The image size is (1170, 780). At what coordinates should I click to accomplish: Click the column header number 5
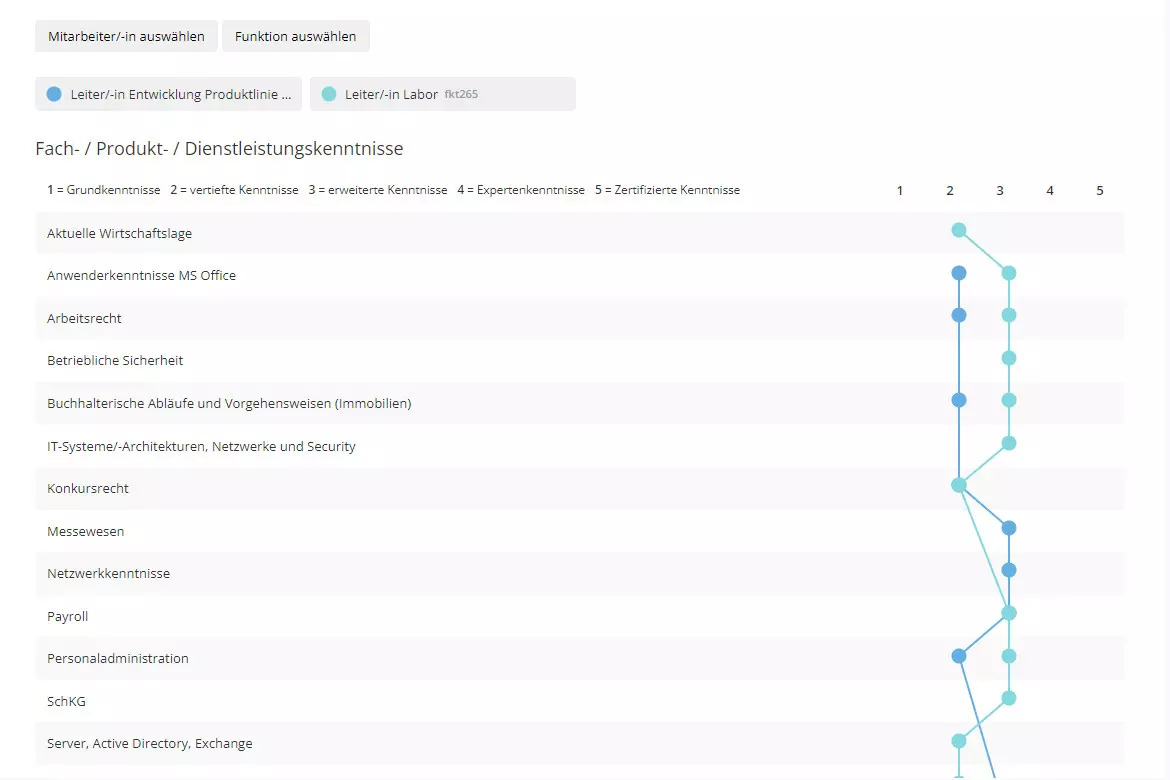point(1100,190)
